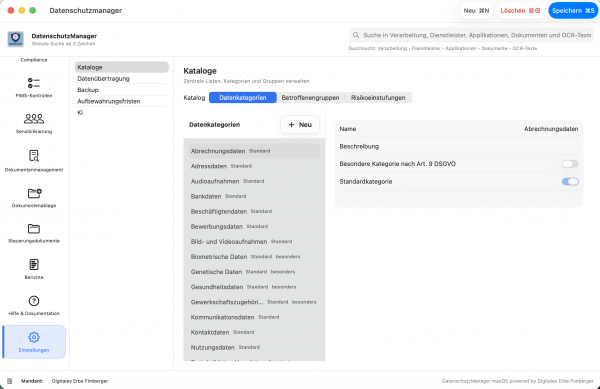
Task: Select Beschäftigtendaten category row
Action: coord(254,212)
